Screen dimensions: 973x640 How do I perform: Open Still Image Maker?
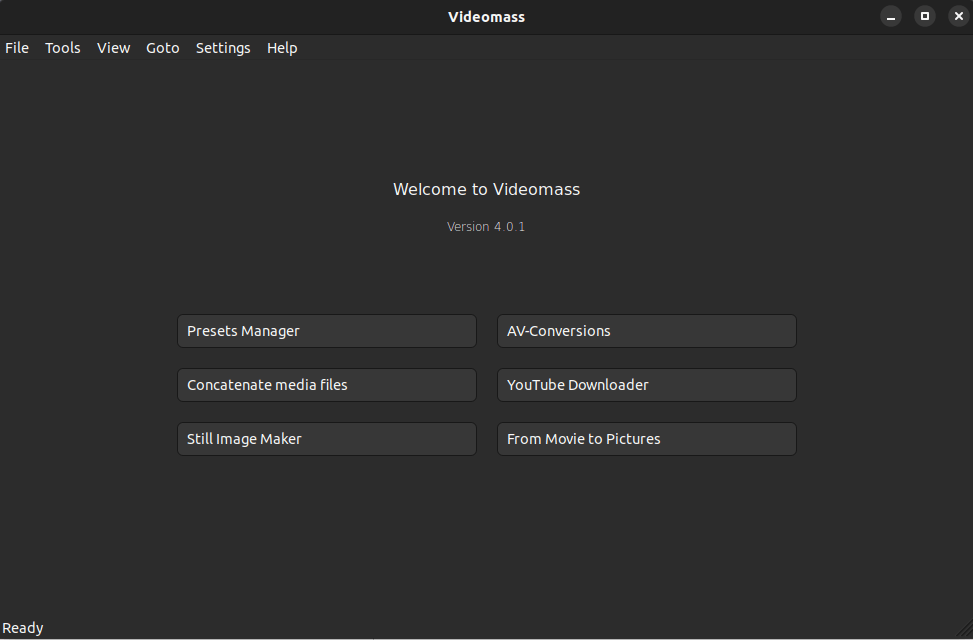327,439
